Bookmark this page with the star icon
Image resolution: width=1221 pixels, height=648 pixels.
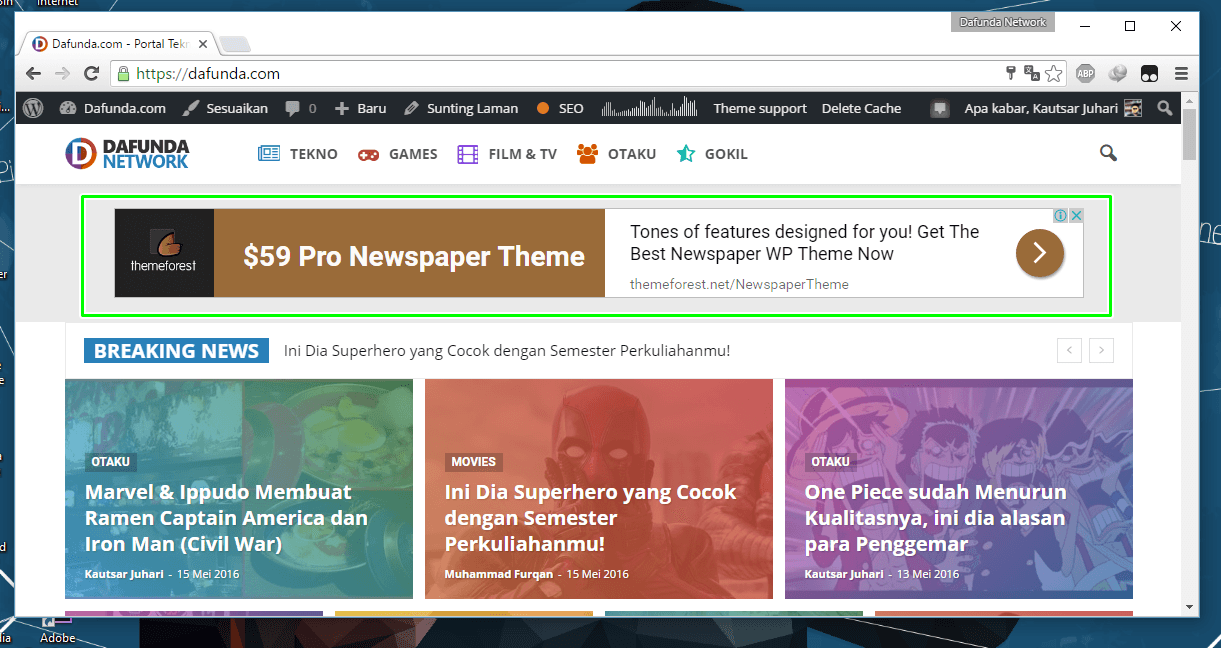(x=1054, y=73)
